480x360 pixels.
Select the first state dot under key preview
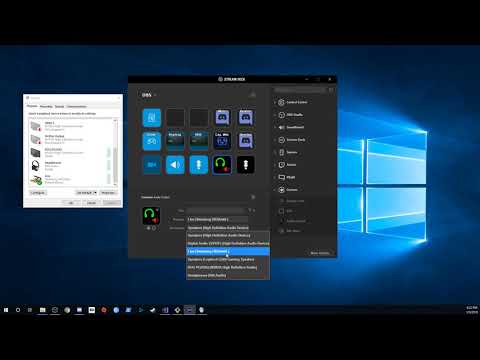[x=149, y=228]
